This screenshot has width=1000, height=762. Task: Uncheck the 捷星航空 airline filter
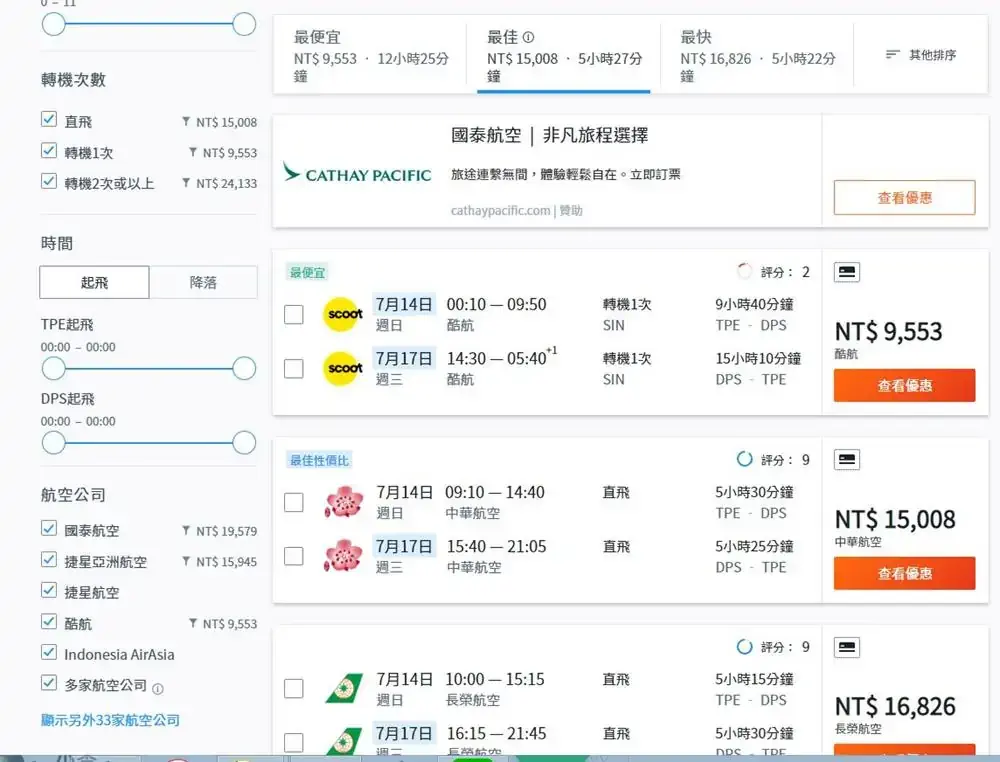click(48, 590)
